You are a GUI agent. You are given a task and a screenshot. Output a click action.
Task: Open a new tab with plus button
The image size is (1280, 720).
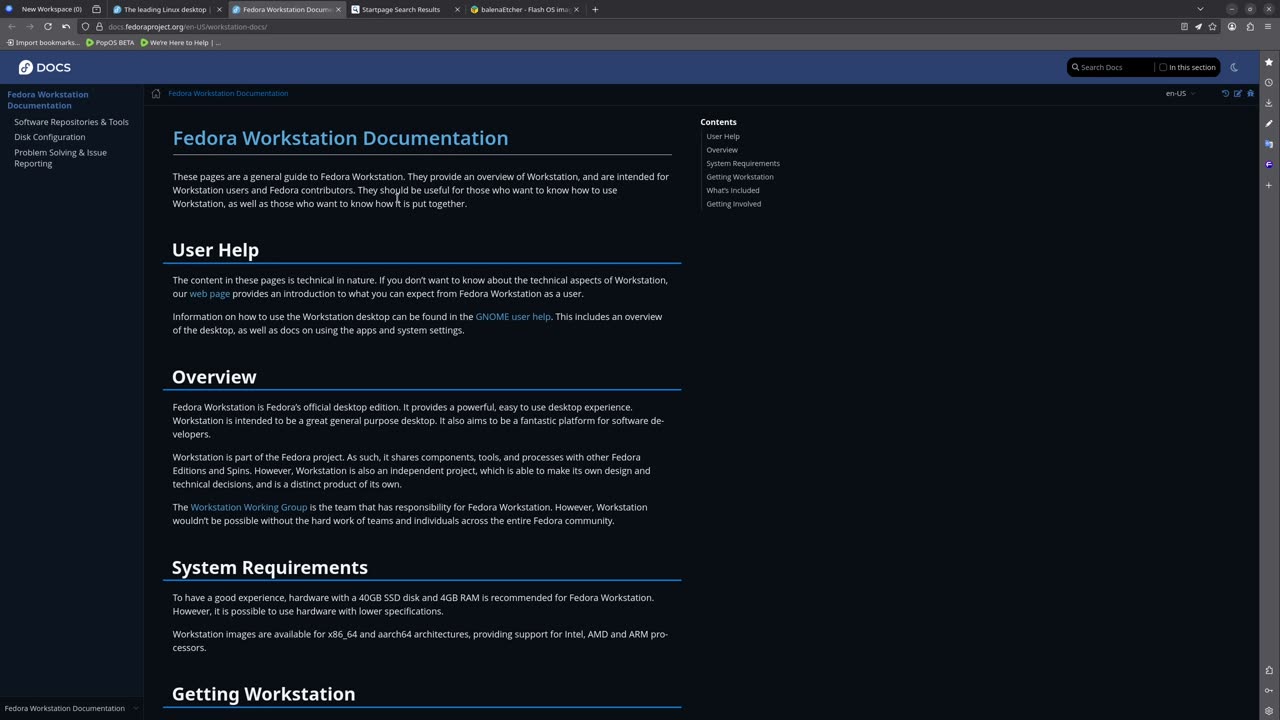tap(595, 9)
